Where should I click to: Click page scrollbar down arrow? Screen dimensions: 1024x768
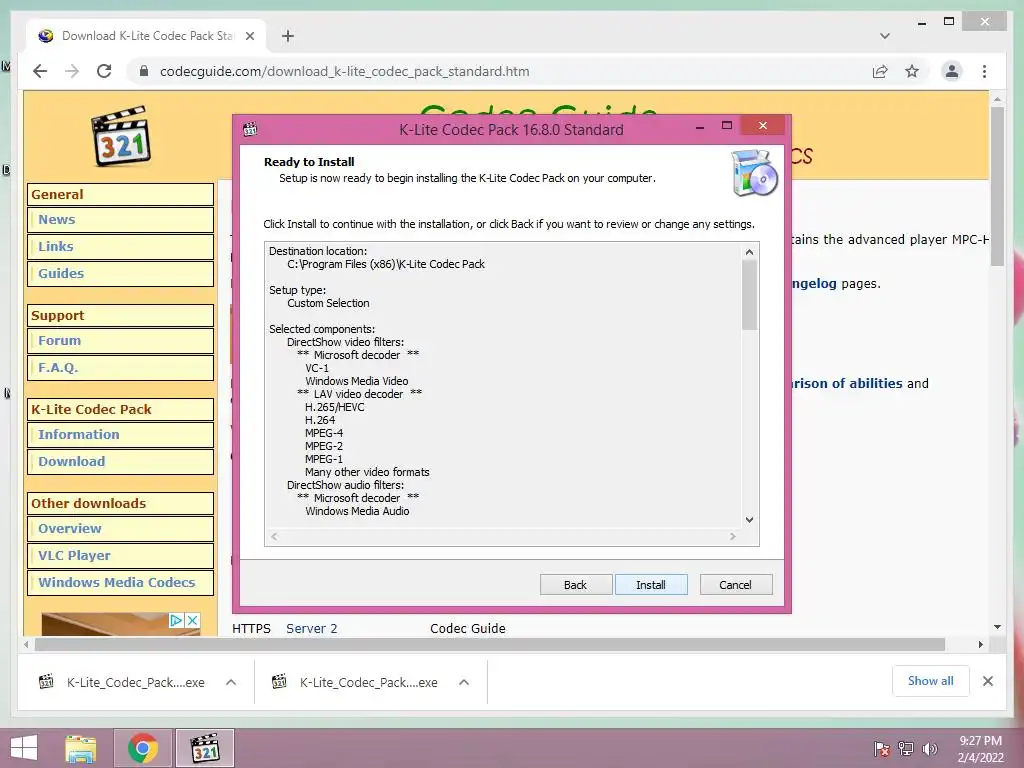(997, 627)
